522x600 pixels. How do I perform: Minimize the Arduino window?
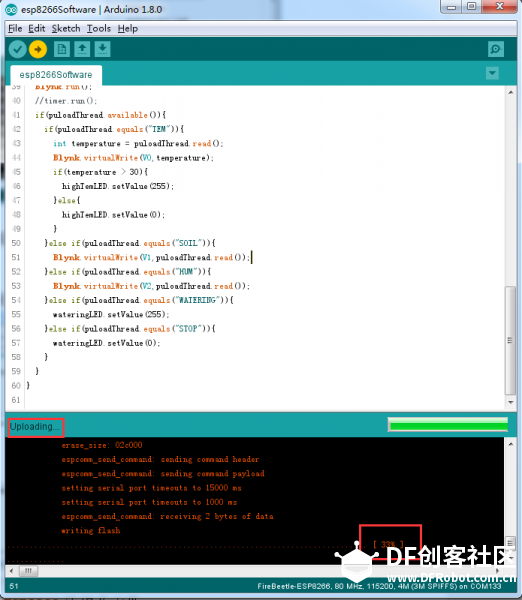(452, 7)
